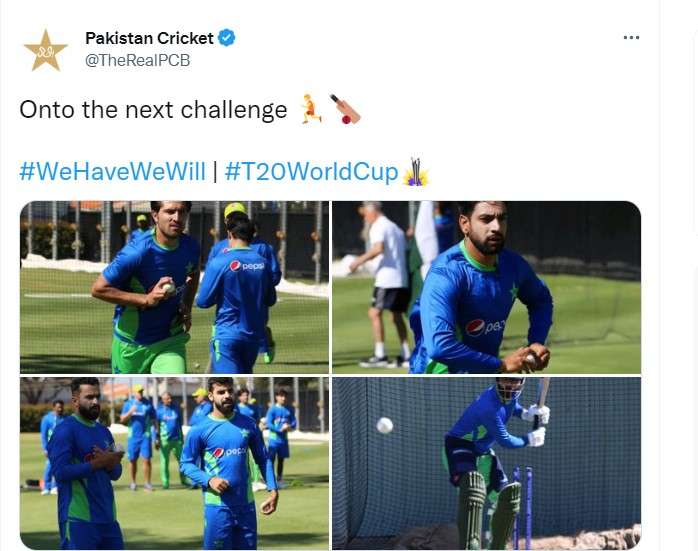Image resolution: width=698 pixels, height=551 pixels.
Task: Open the photo of two players standing on grass
Action: point(174,463)
